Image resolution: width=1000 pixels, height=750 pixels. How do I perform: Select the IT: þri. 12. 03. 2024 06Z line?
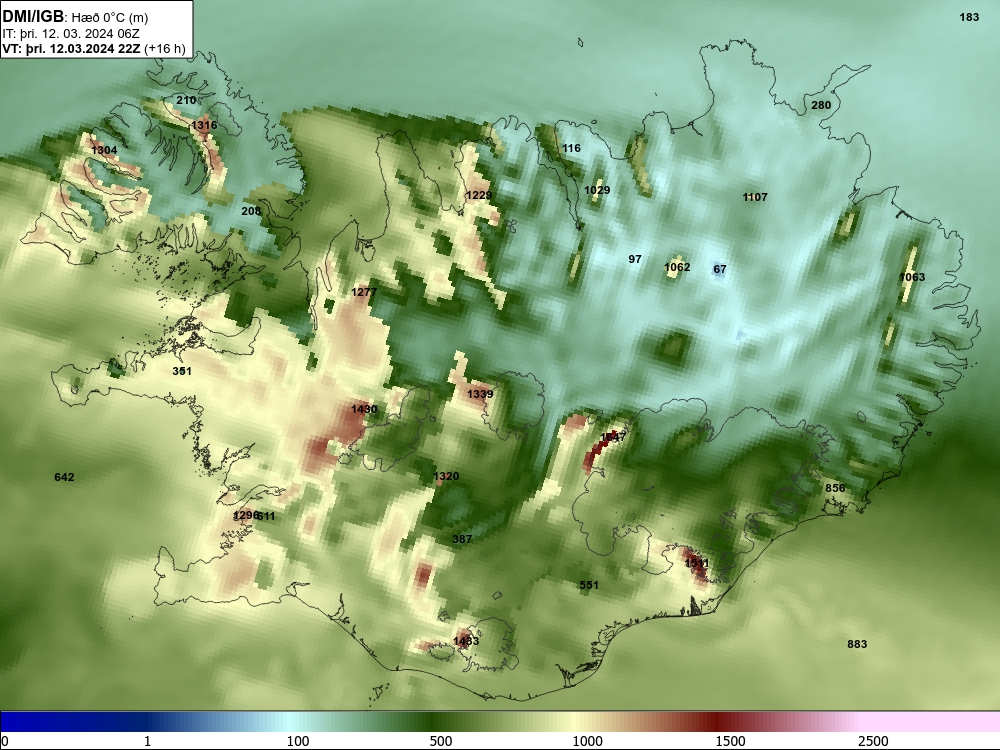tap(71, 34)
